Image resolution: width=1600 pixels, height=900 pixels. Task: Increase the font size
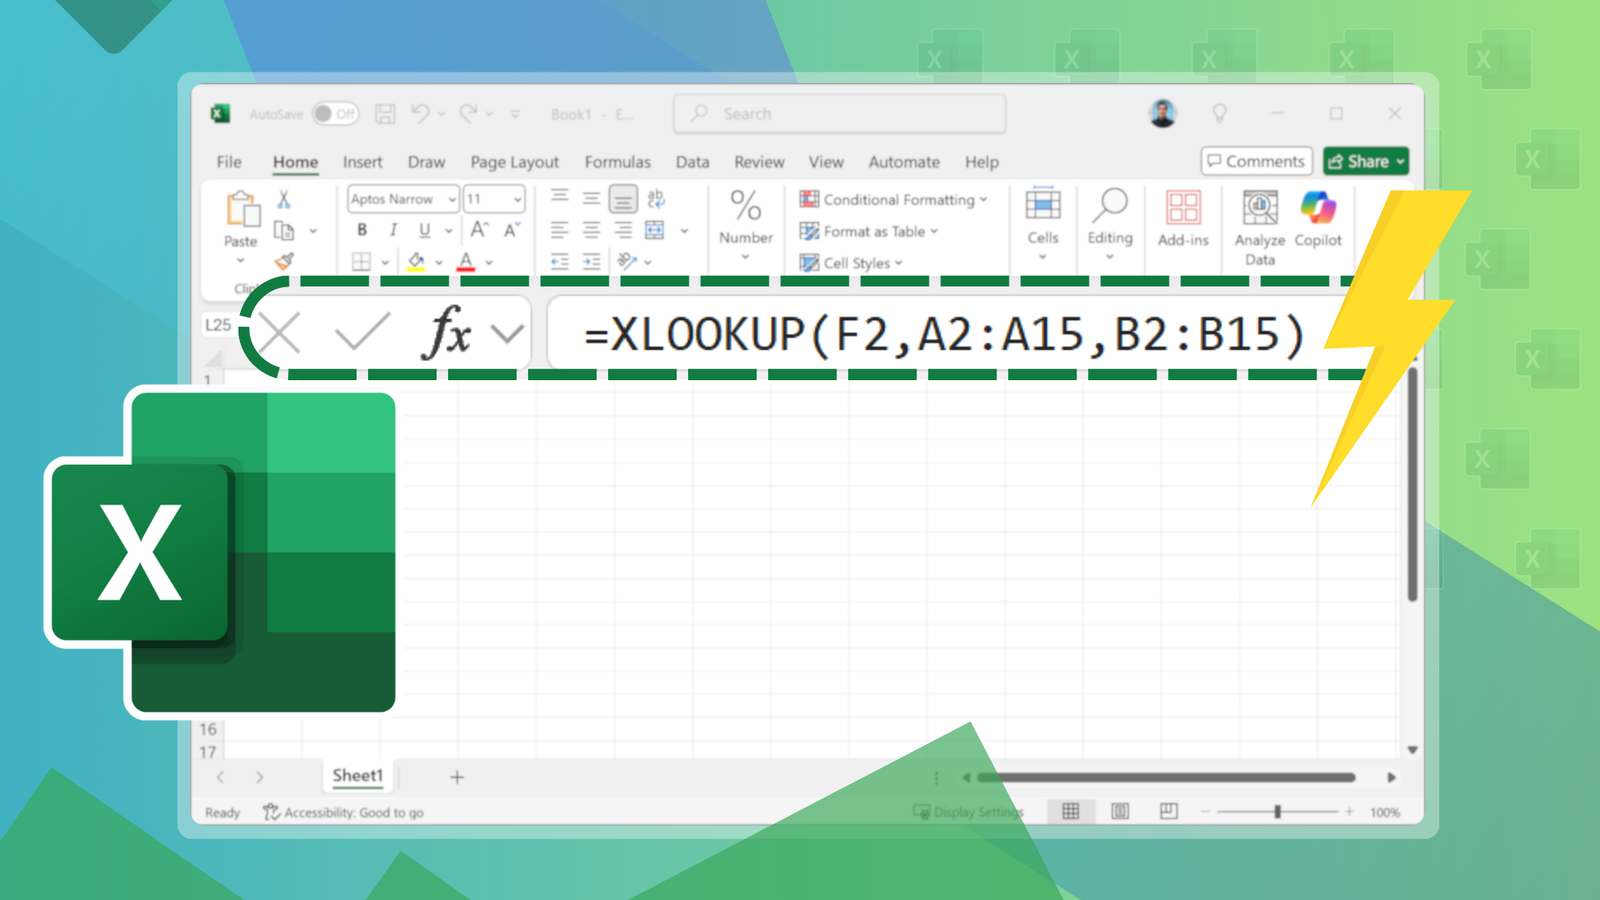(x=480, y=230)
